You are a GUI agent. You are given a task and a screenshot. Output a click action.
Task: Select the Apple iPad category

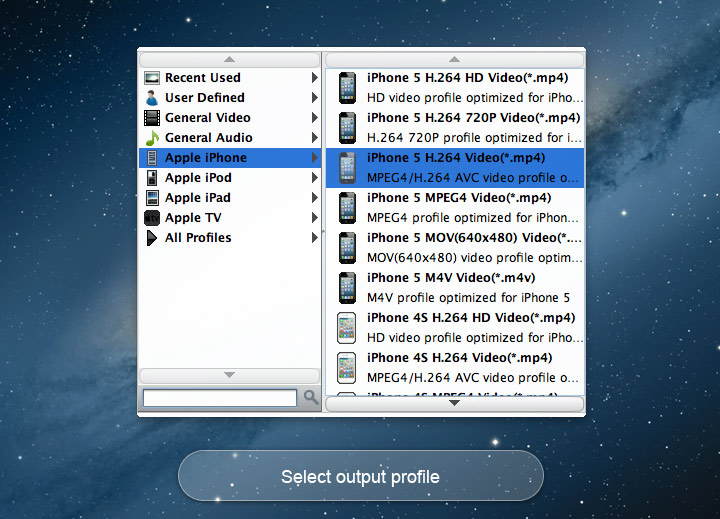[230, 197]
